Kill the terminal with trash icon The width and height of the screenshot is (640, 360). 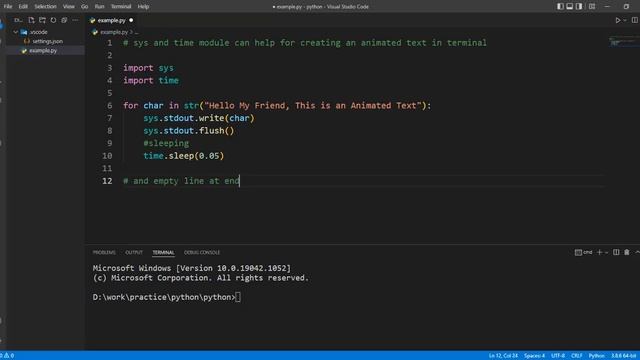click(x=627, y=252)
